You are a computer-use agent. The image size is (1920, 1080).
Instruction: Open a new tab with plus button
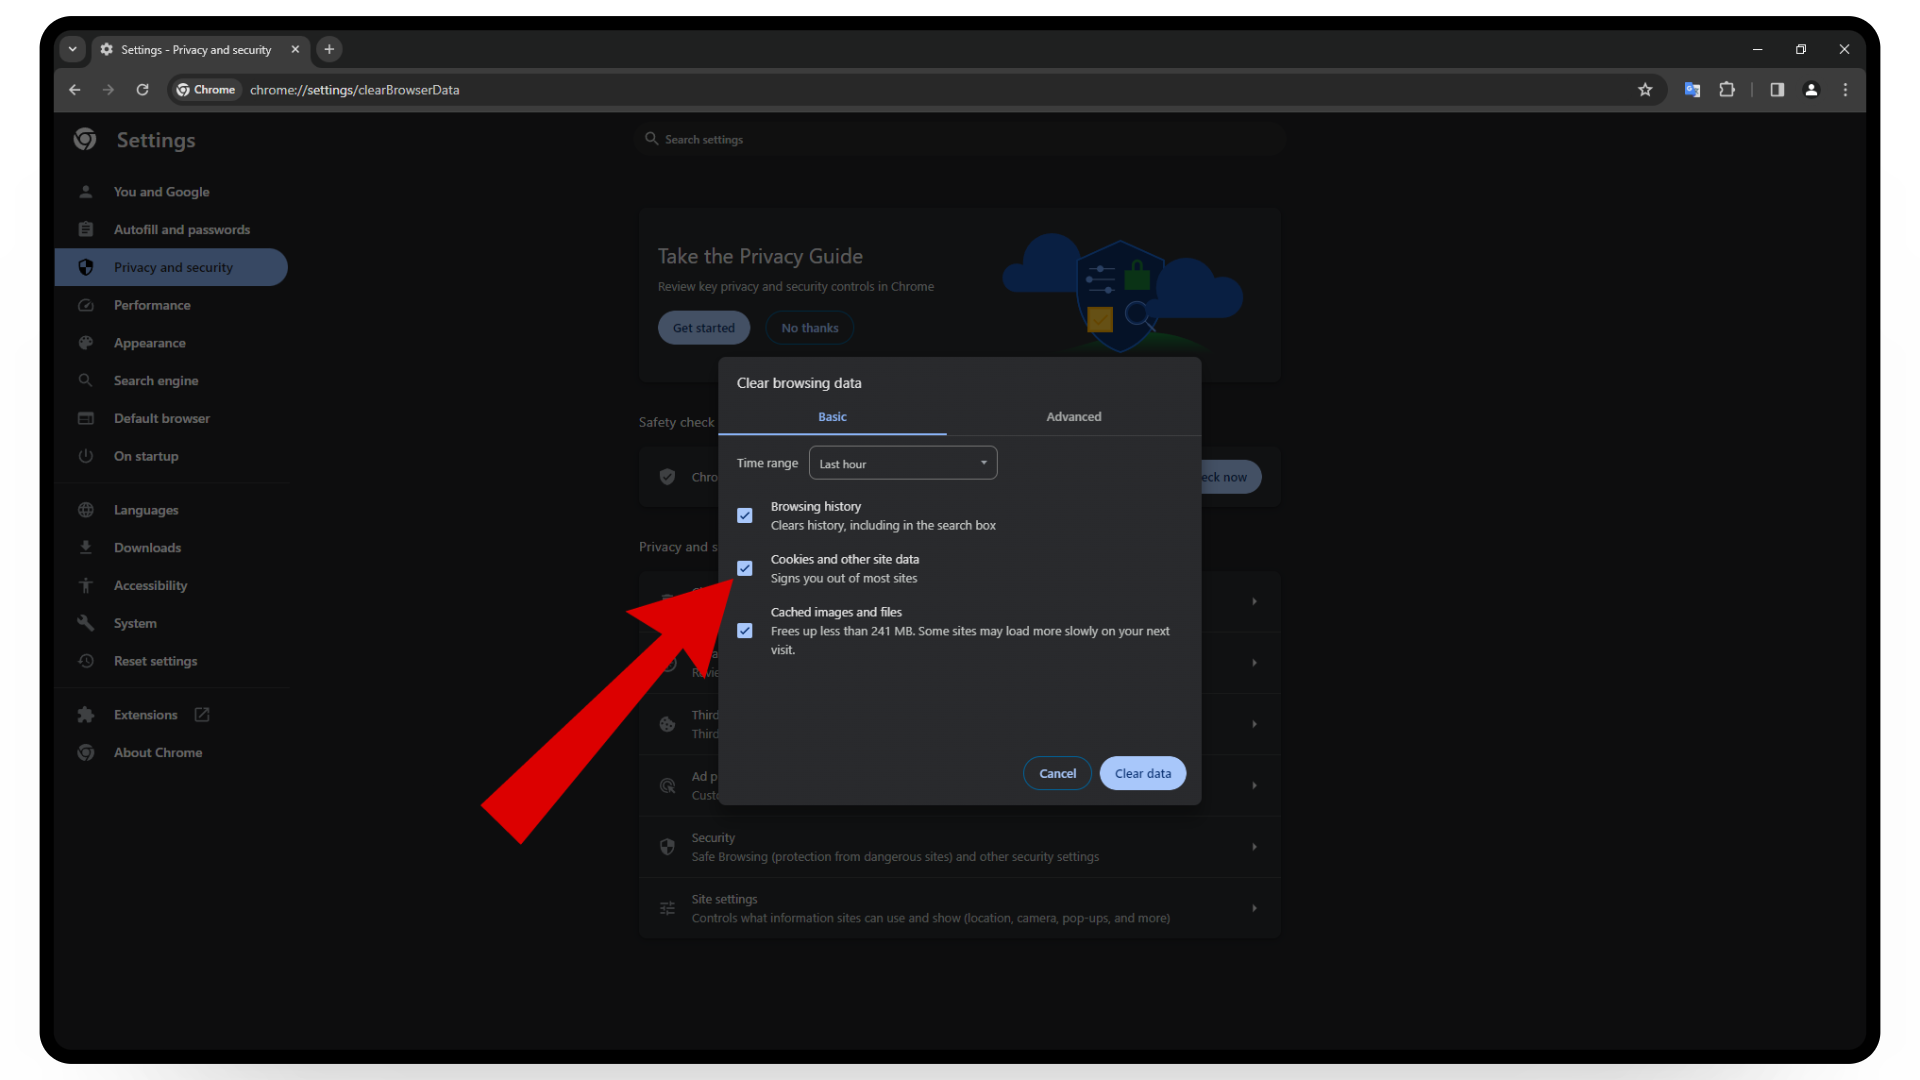[329, 49]
